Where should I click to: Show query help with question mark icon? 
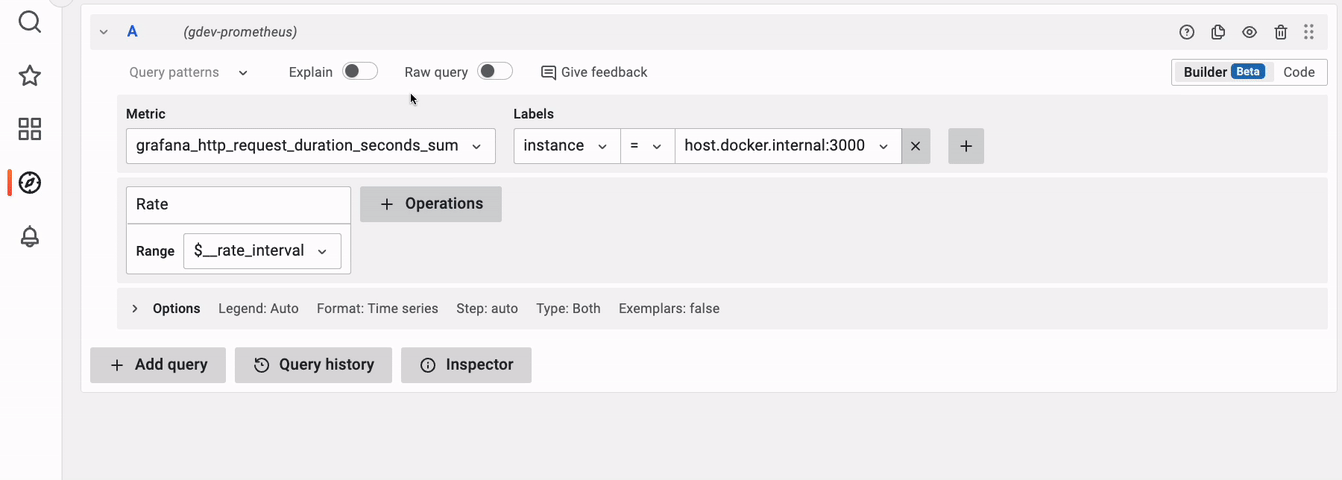pyautogui.click(x=1187, y=32)
